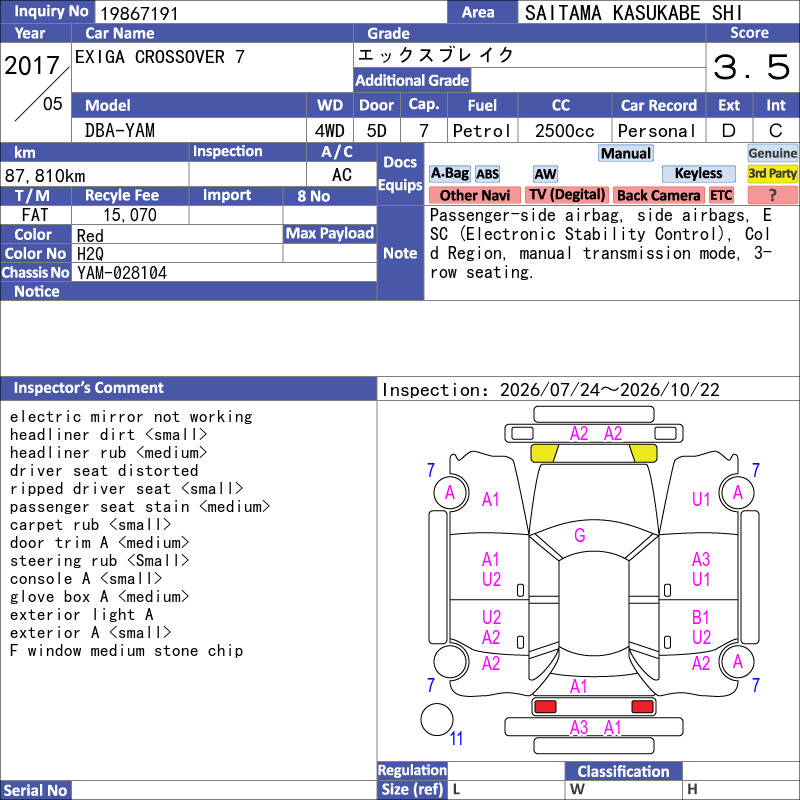Click the Other Navi badge

474,195
